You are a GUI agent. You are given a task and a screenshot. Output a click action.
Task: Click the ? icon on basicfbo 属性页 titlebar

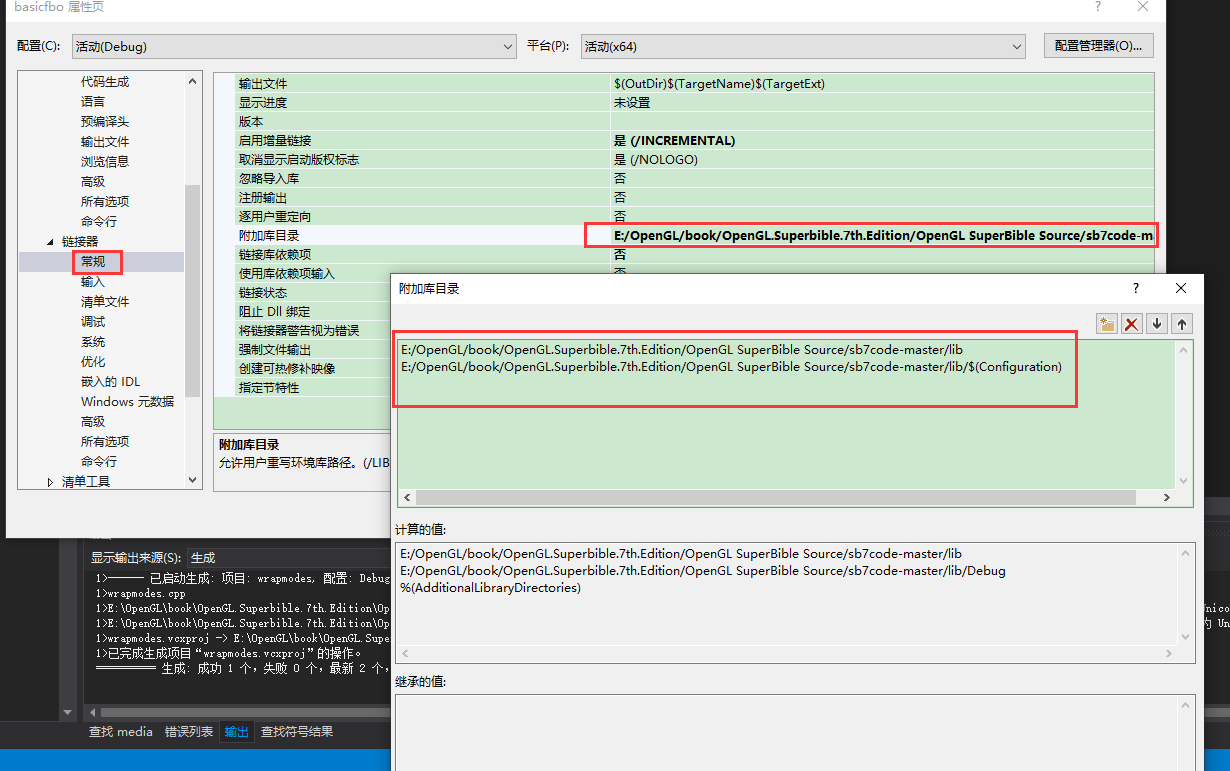(1097, 8)
